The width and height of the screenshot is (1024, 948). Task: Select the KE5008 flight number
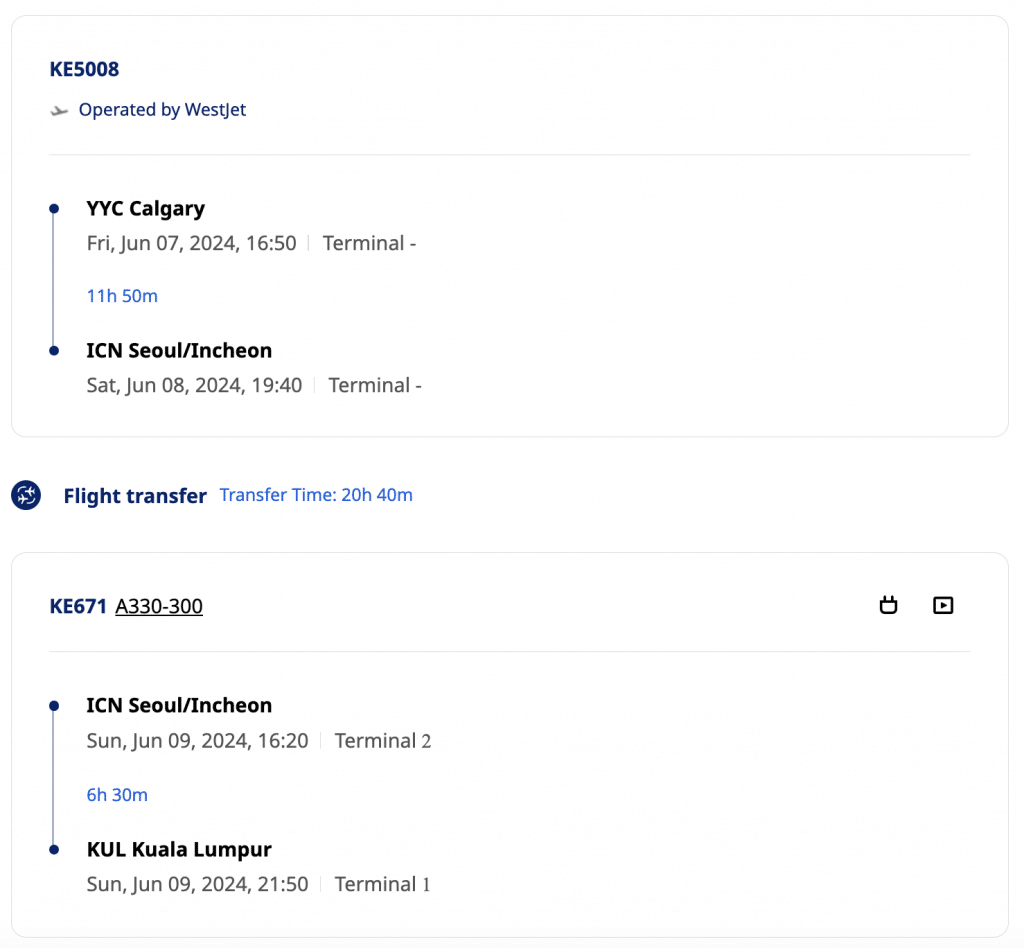[x=84, y=69]
